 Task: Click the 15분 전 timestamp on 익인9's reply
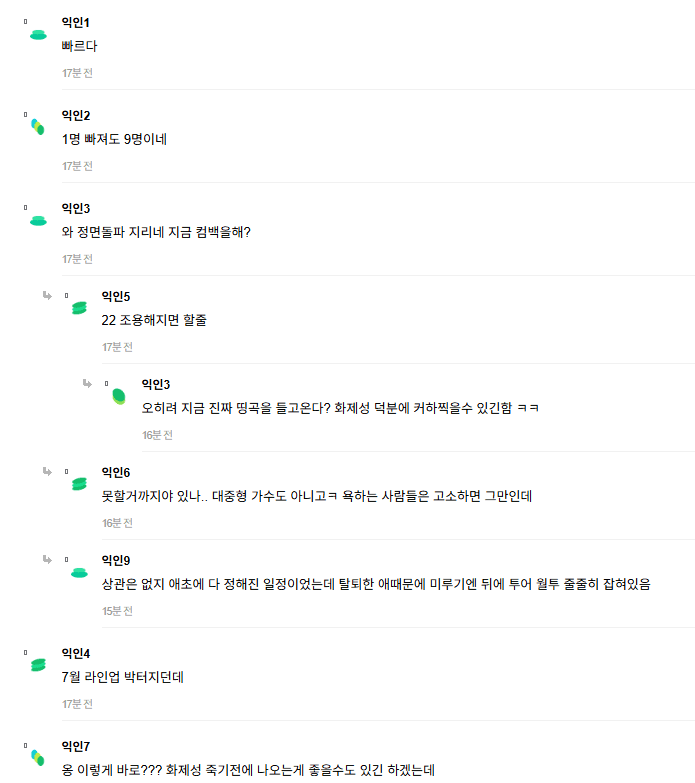tap(117, 611)
